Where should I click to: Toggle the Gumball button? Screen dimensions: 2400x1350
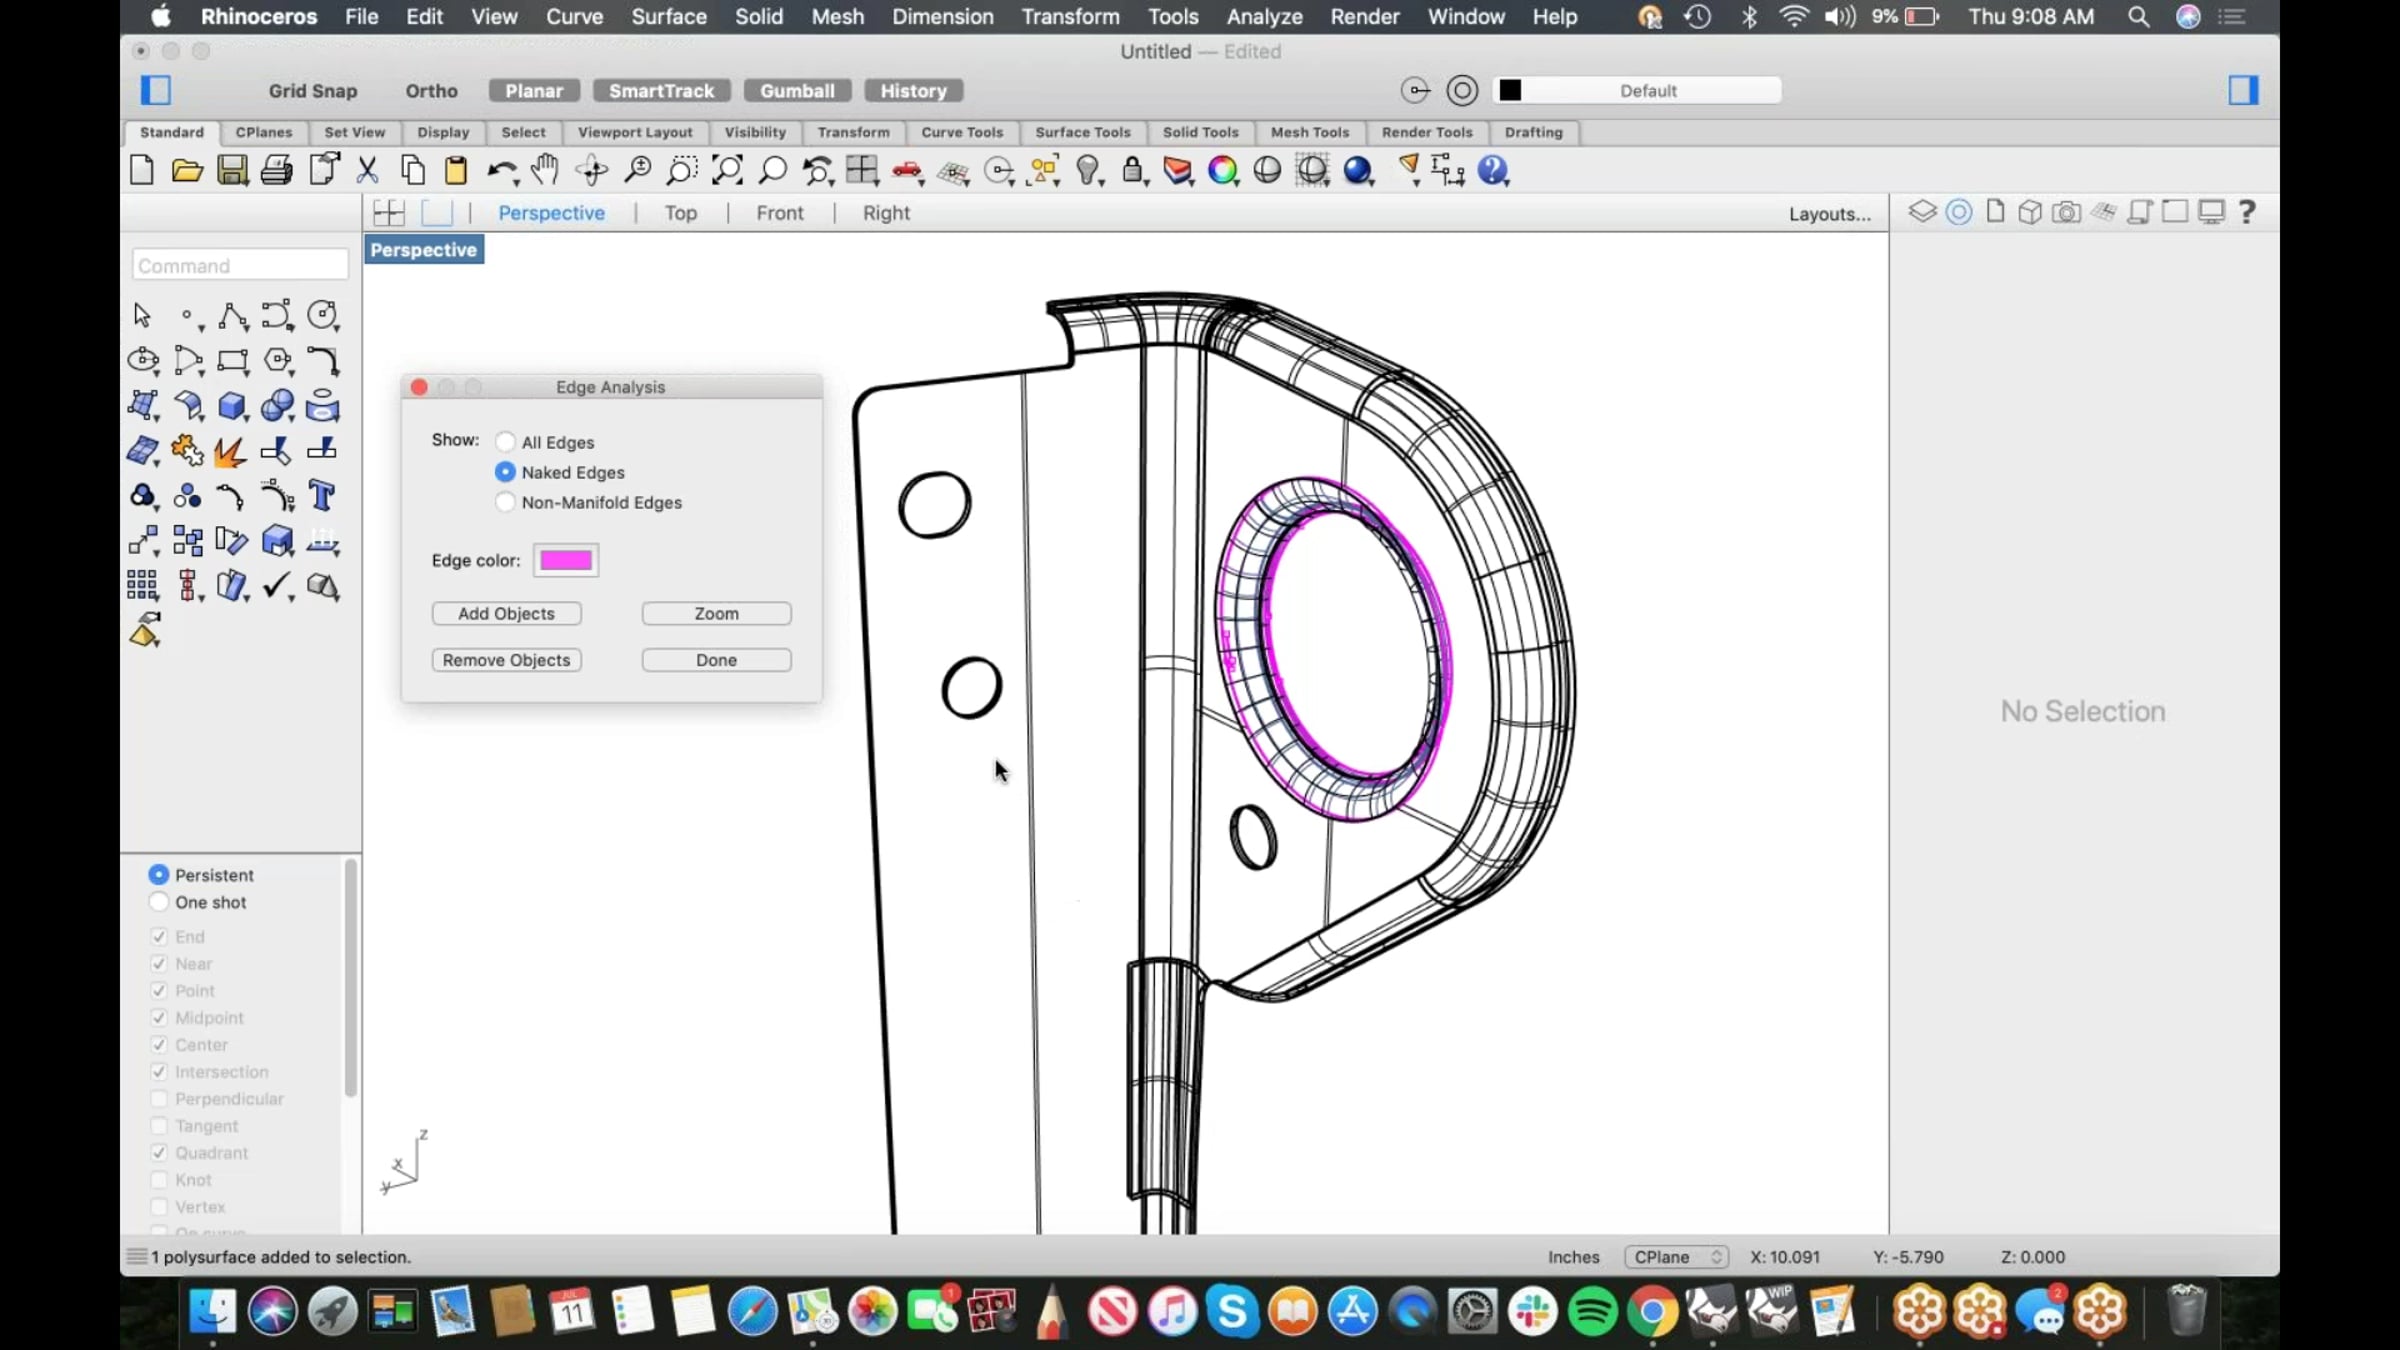(797, 91)
